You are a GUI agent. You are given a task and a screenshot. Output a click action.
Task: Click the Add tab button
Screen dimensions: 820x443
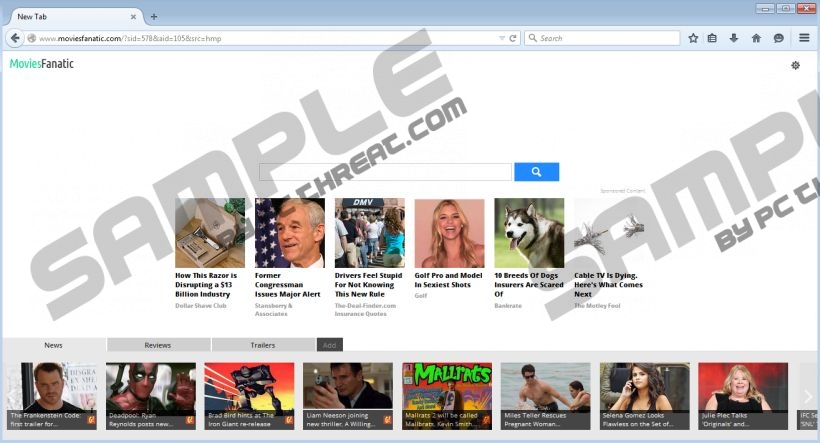click(x=329, y=345)
